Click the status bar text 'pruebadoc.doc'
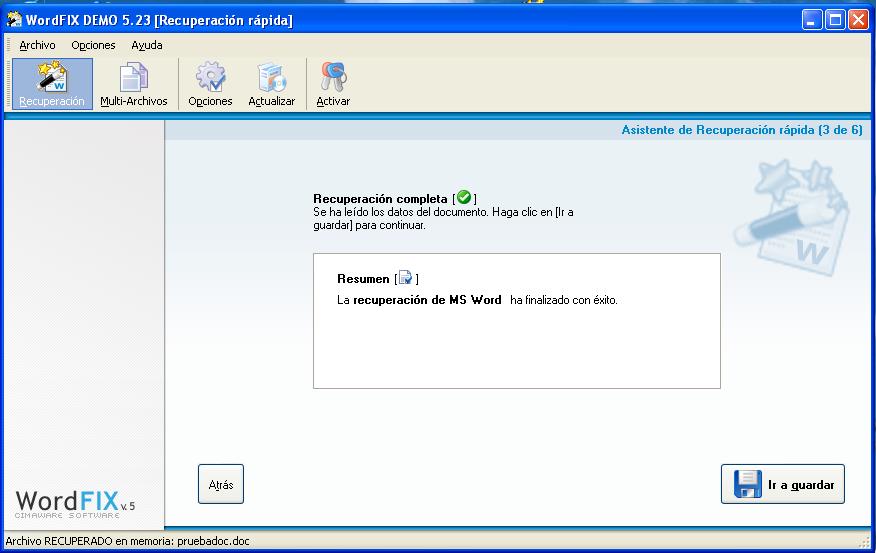 pos(213,541)
